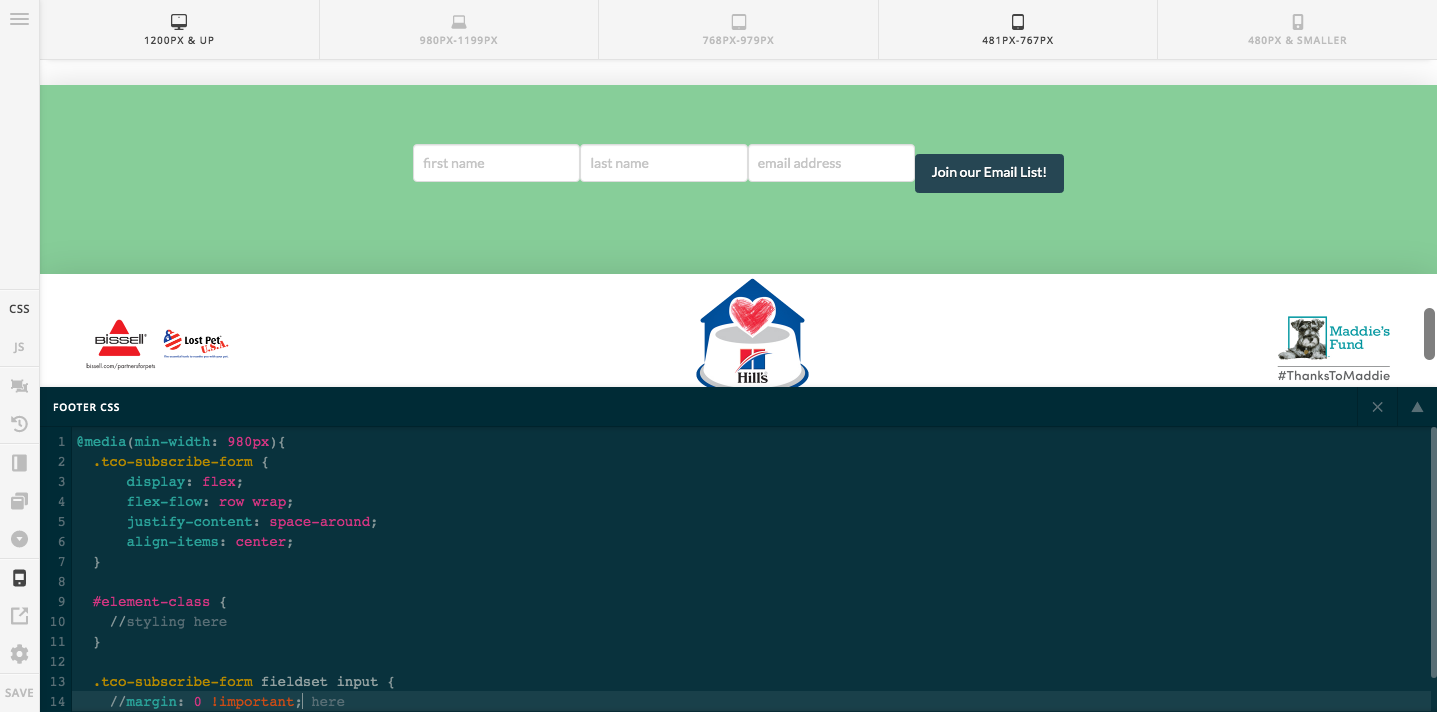
Task: Expand the Footer CSS panel with up arrow
Action: tap(1416, 407)
